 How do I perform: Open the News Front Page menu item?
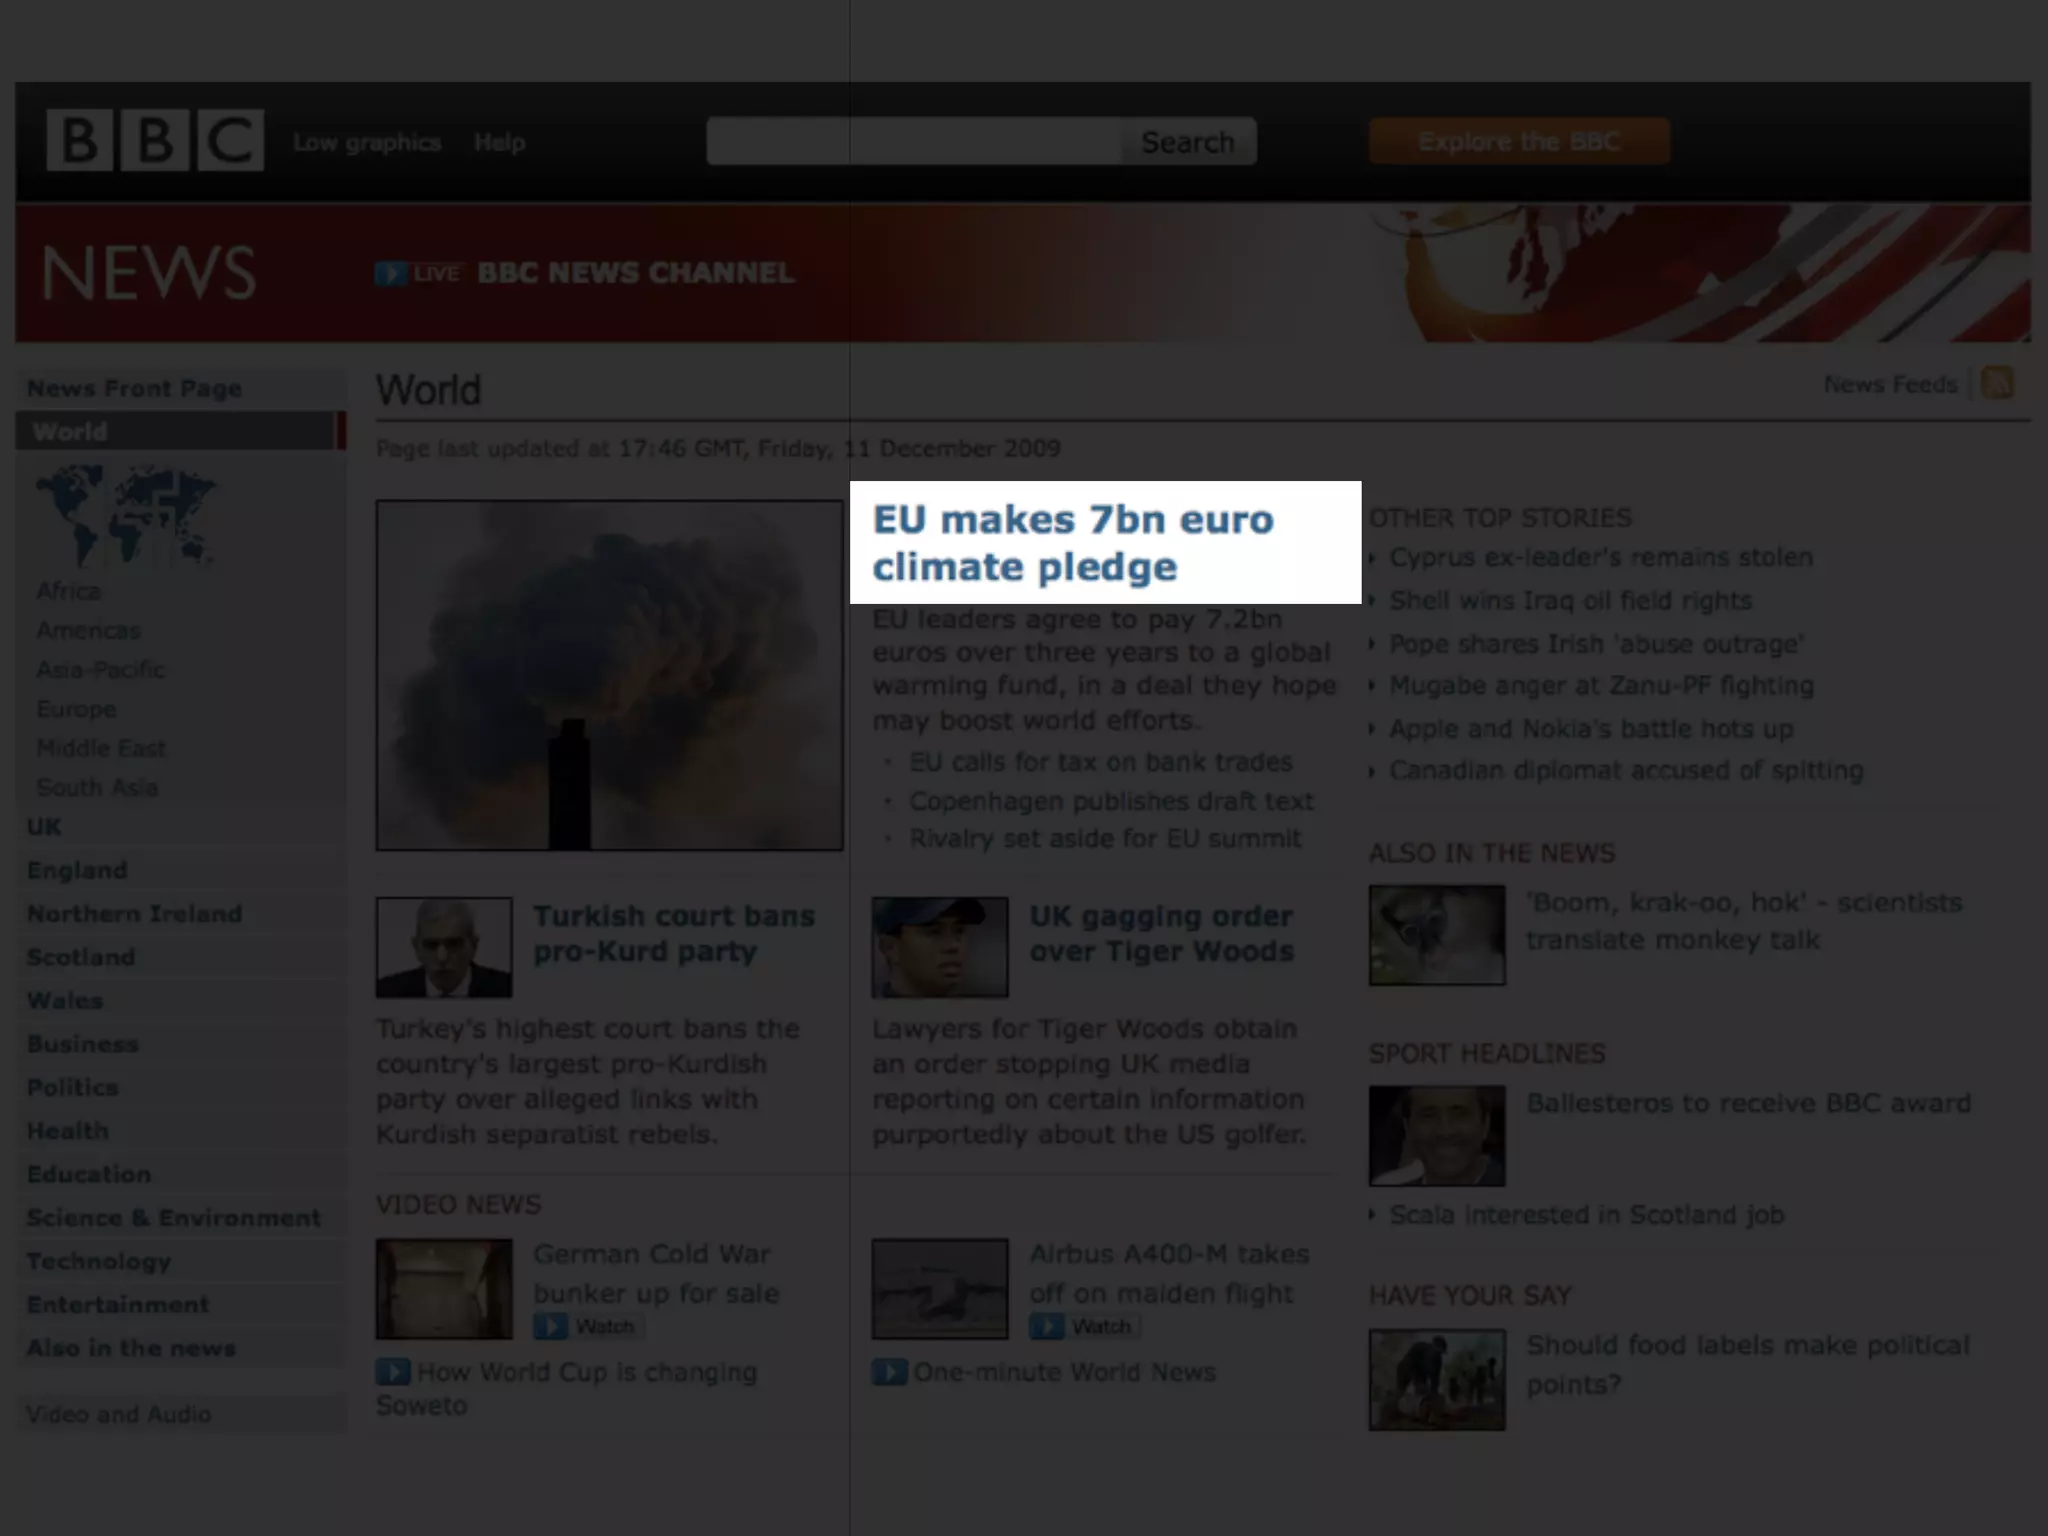pyautogui.click(x=134, y=388)
